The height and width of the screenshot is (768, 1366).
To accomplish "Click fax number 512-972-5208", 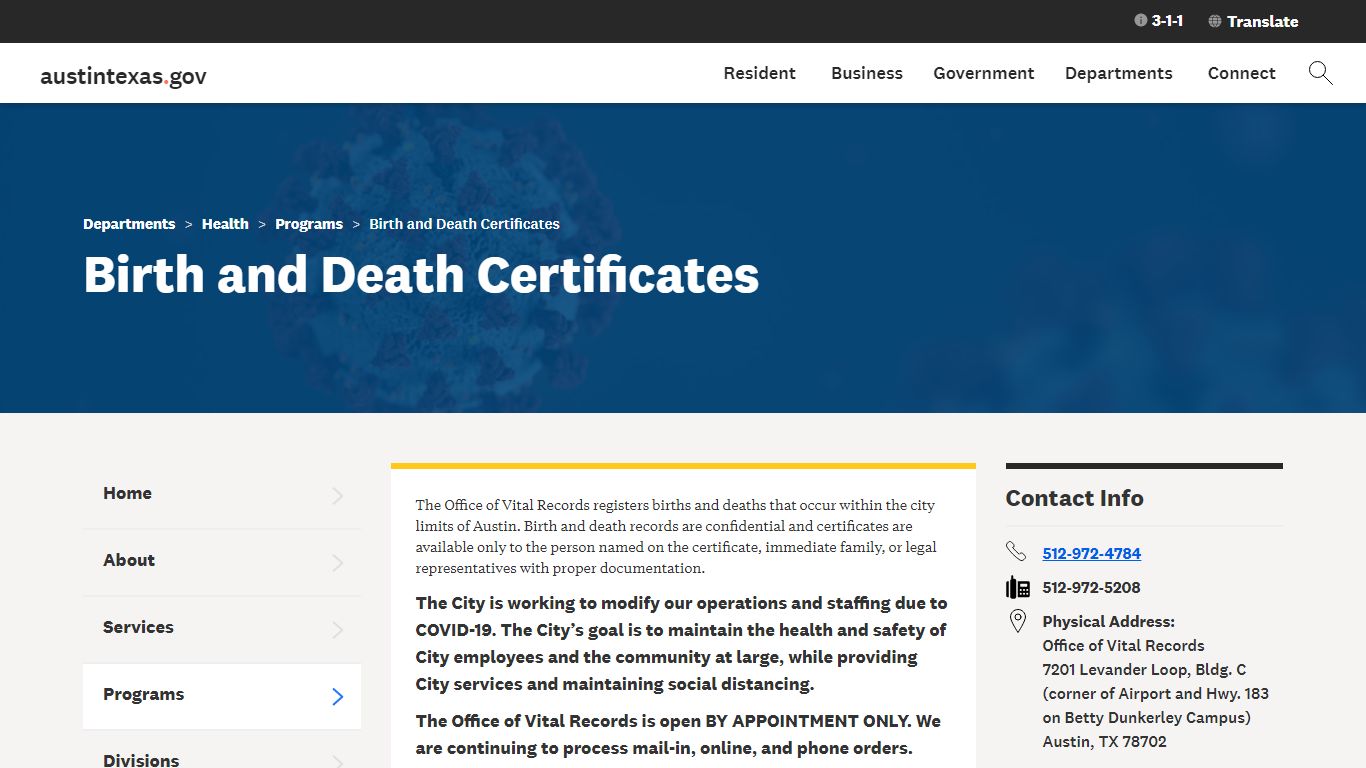I will coord(1091,587).
